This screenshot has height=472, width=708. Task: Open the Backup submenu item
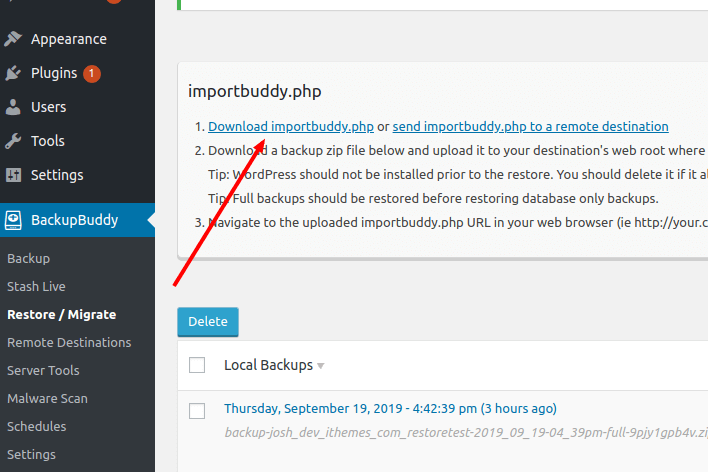tap(28, 258)
